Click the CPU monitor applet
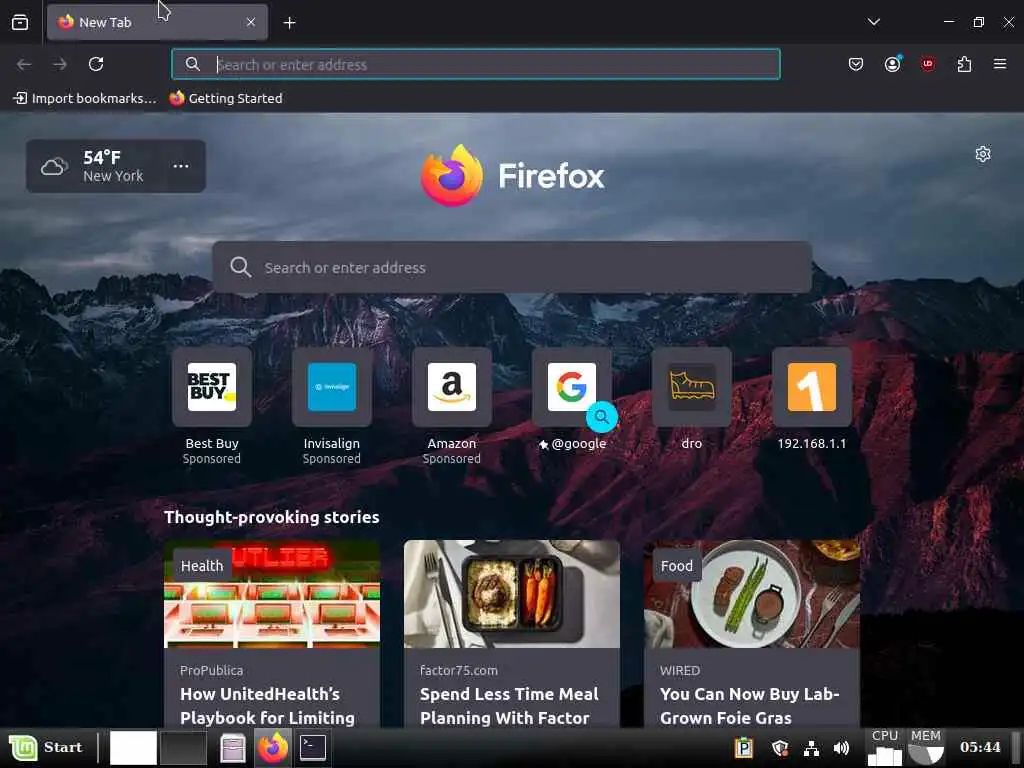Image resolution: width=1024 pixels, height=768 pixels. click(x=885, y=747)
